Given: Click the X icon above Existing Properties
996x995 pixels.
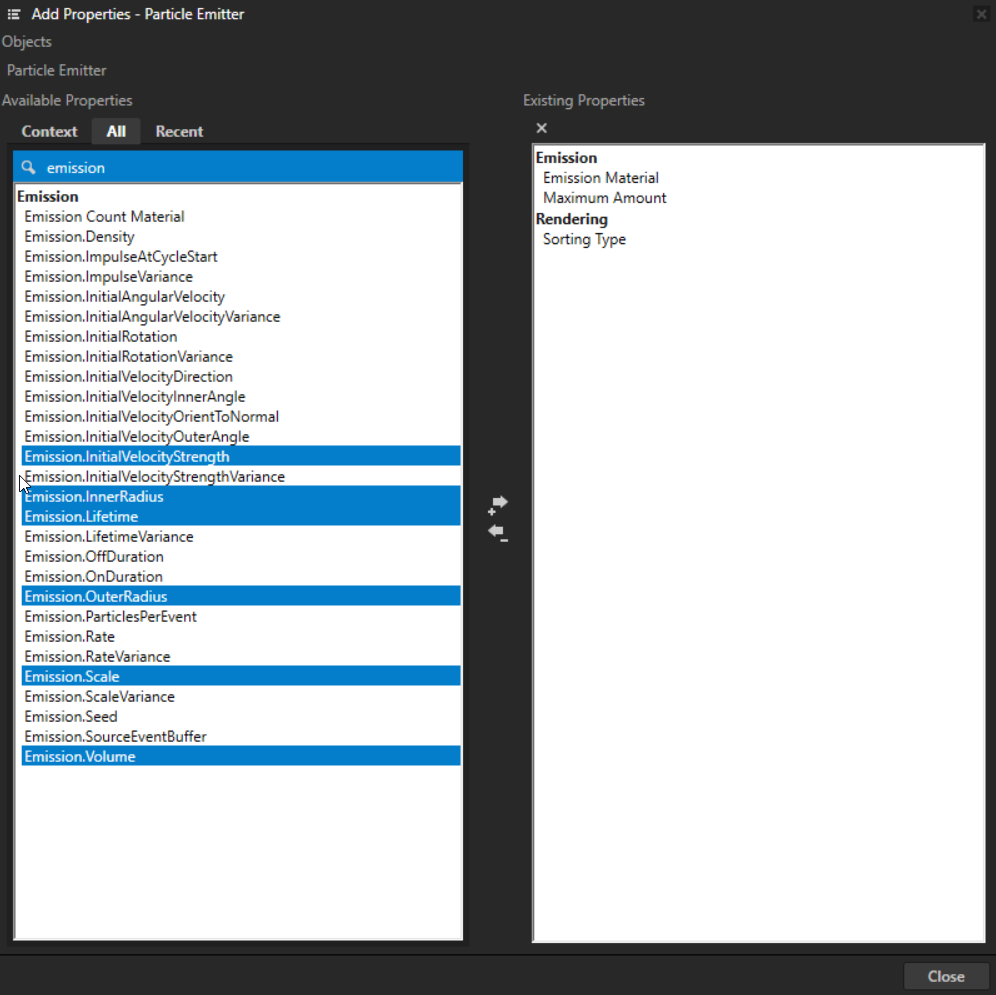Looking at the screenshot, I should click(x=541, y=128).
